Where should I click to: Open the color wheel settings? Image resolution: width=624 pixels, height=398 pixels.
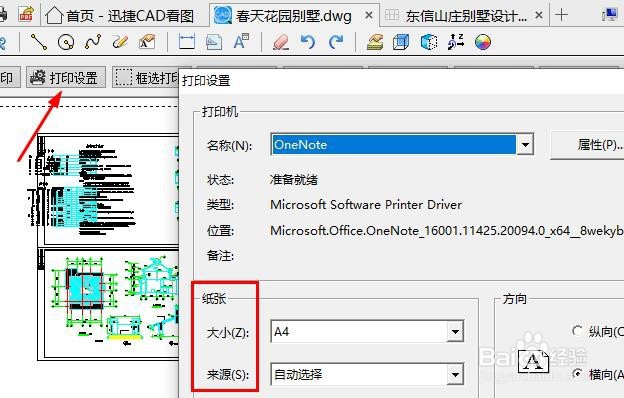click(x=483, y=42)
